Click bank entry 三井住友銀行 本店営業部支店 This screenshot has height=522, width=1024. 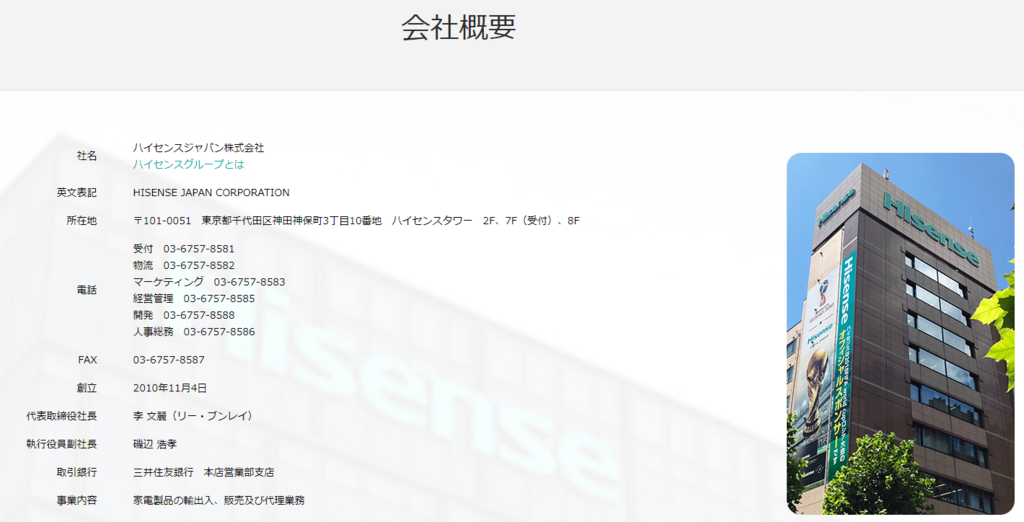[203, 472]
